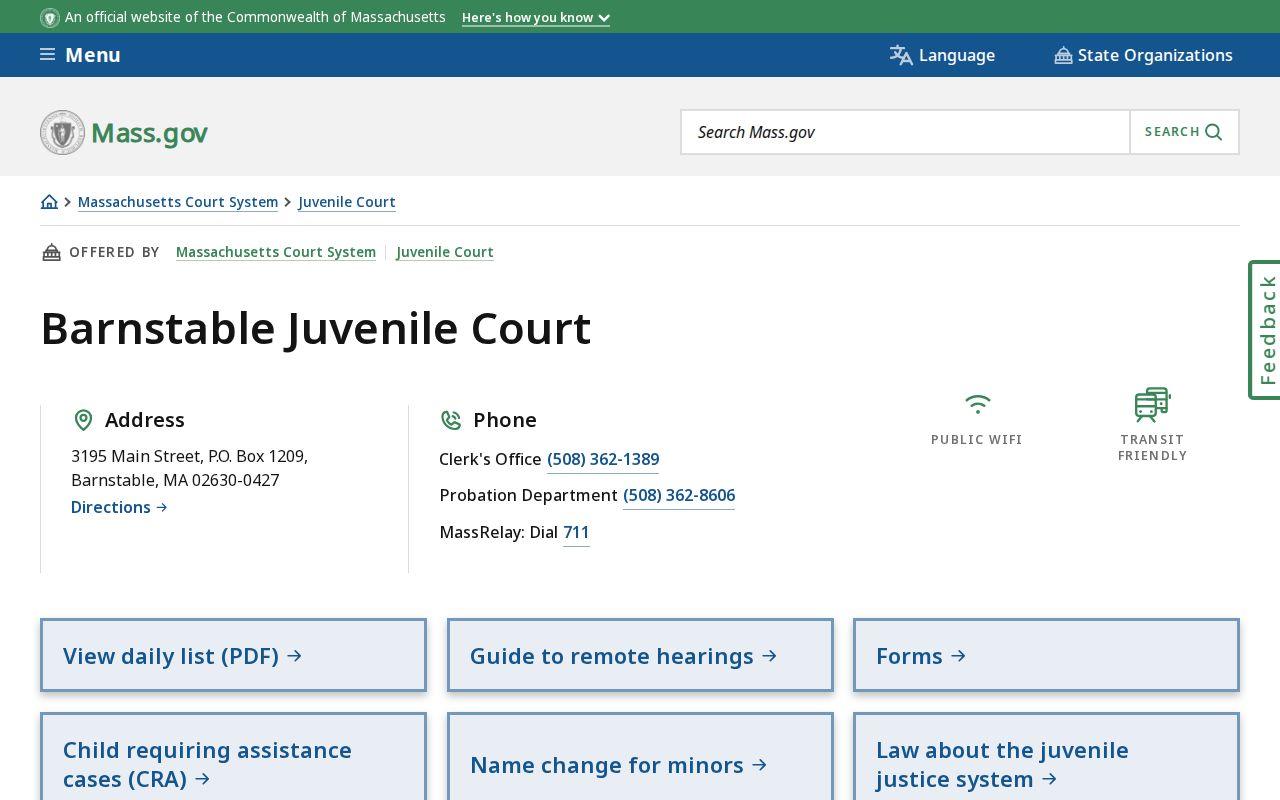Screen dimensions: 1280x800
Task: Open the hamburger Menu icon
Action: (x=47, y=55)
